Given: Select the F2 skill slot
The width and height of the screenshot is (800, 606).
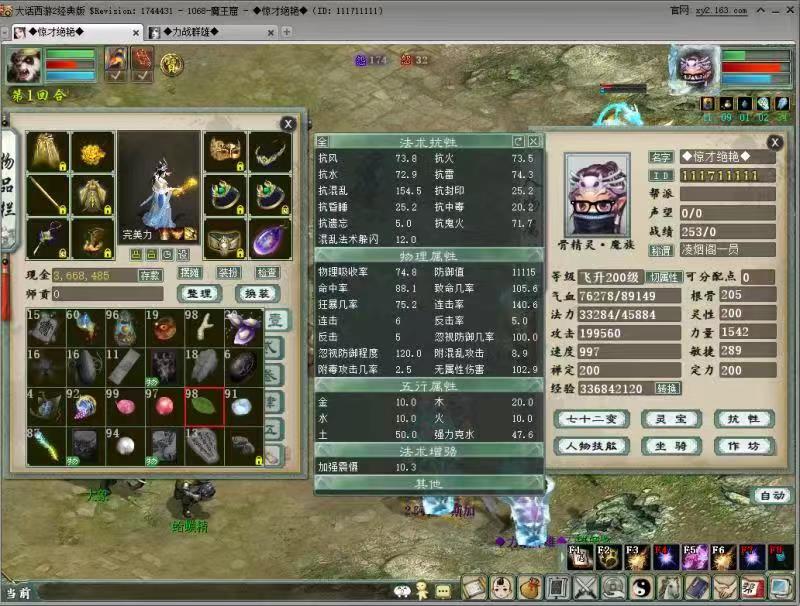Looking at the screenshot, I should 609,557.
